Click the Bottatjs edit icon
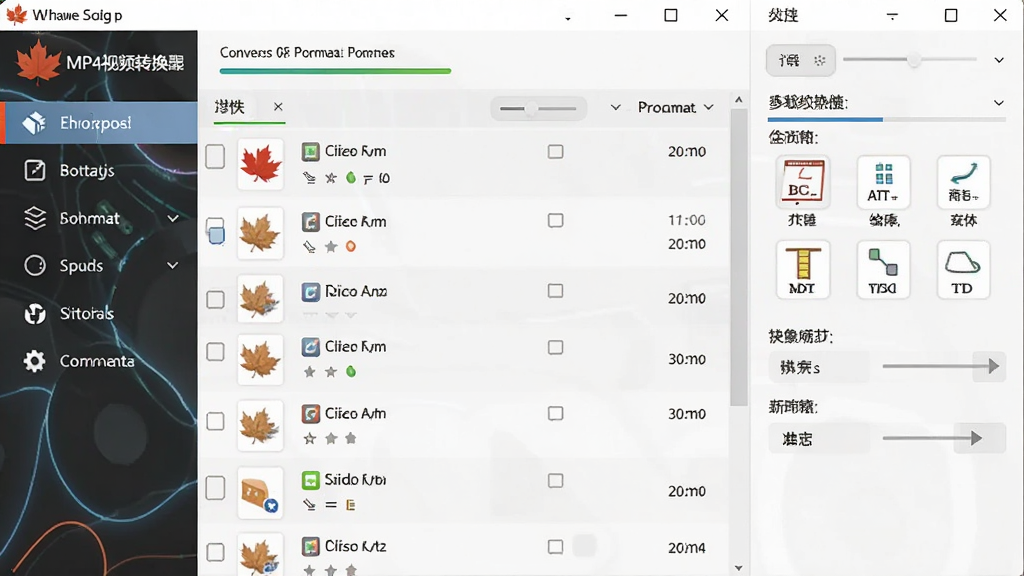Viewport: 1024px width, 576px height. [35, 170]
